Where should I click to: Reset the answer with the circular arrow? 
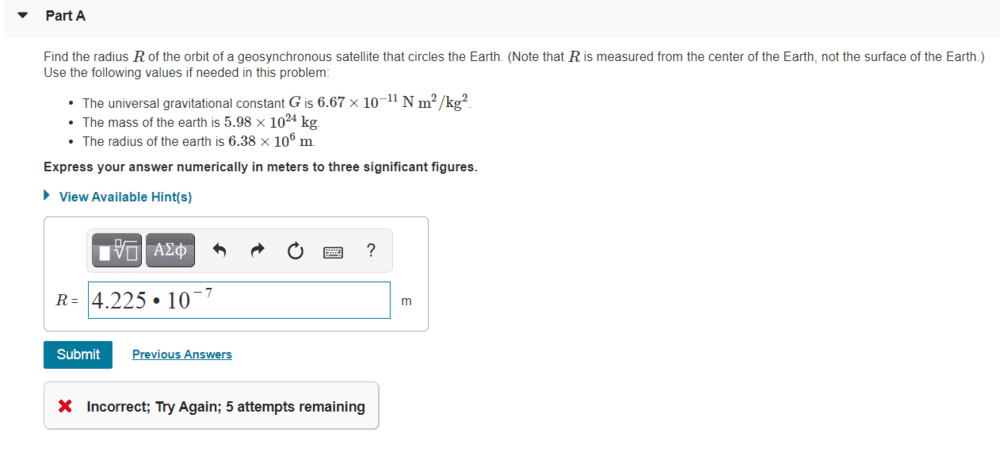pyautogui.click(x=295, y=251)
